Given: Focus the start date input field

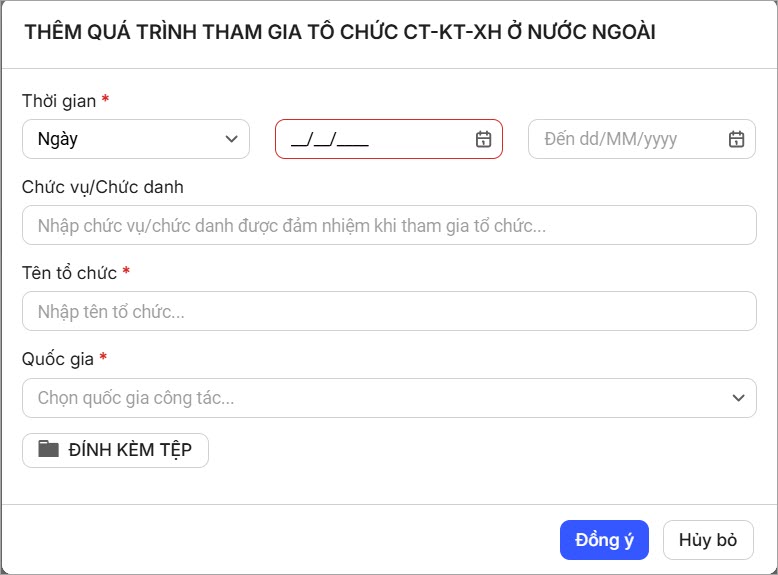Looking at the screenshot, I should coord(375,140).
